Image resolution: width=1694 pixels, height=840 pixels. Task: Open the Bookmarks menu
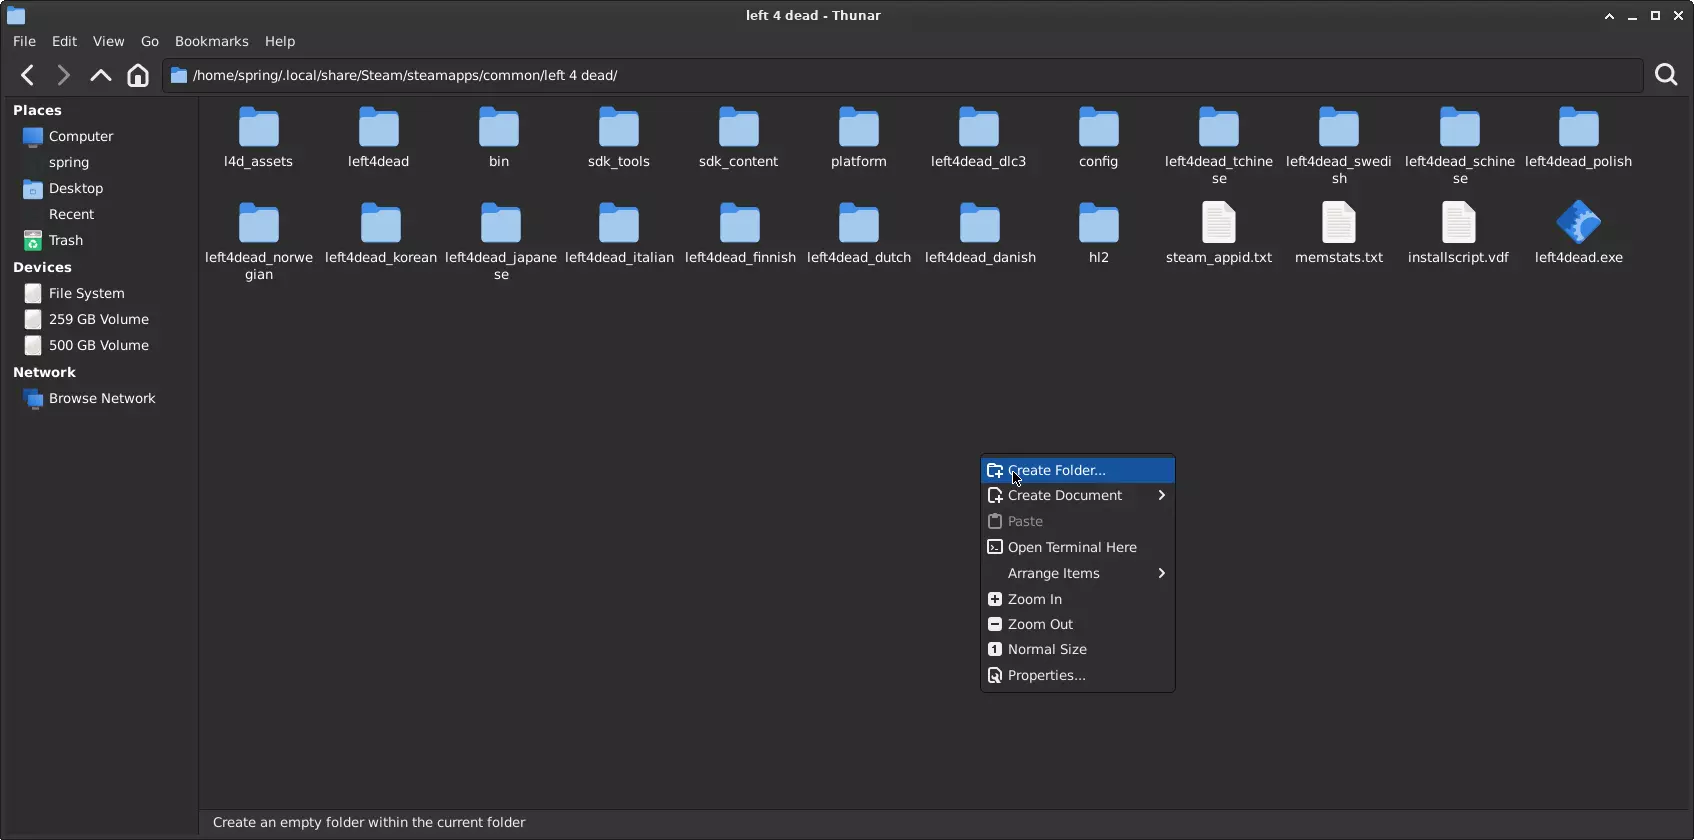[211, 41]
